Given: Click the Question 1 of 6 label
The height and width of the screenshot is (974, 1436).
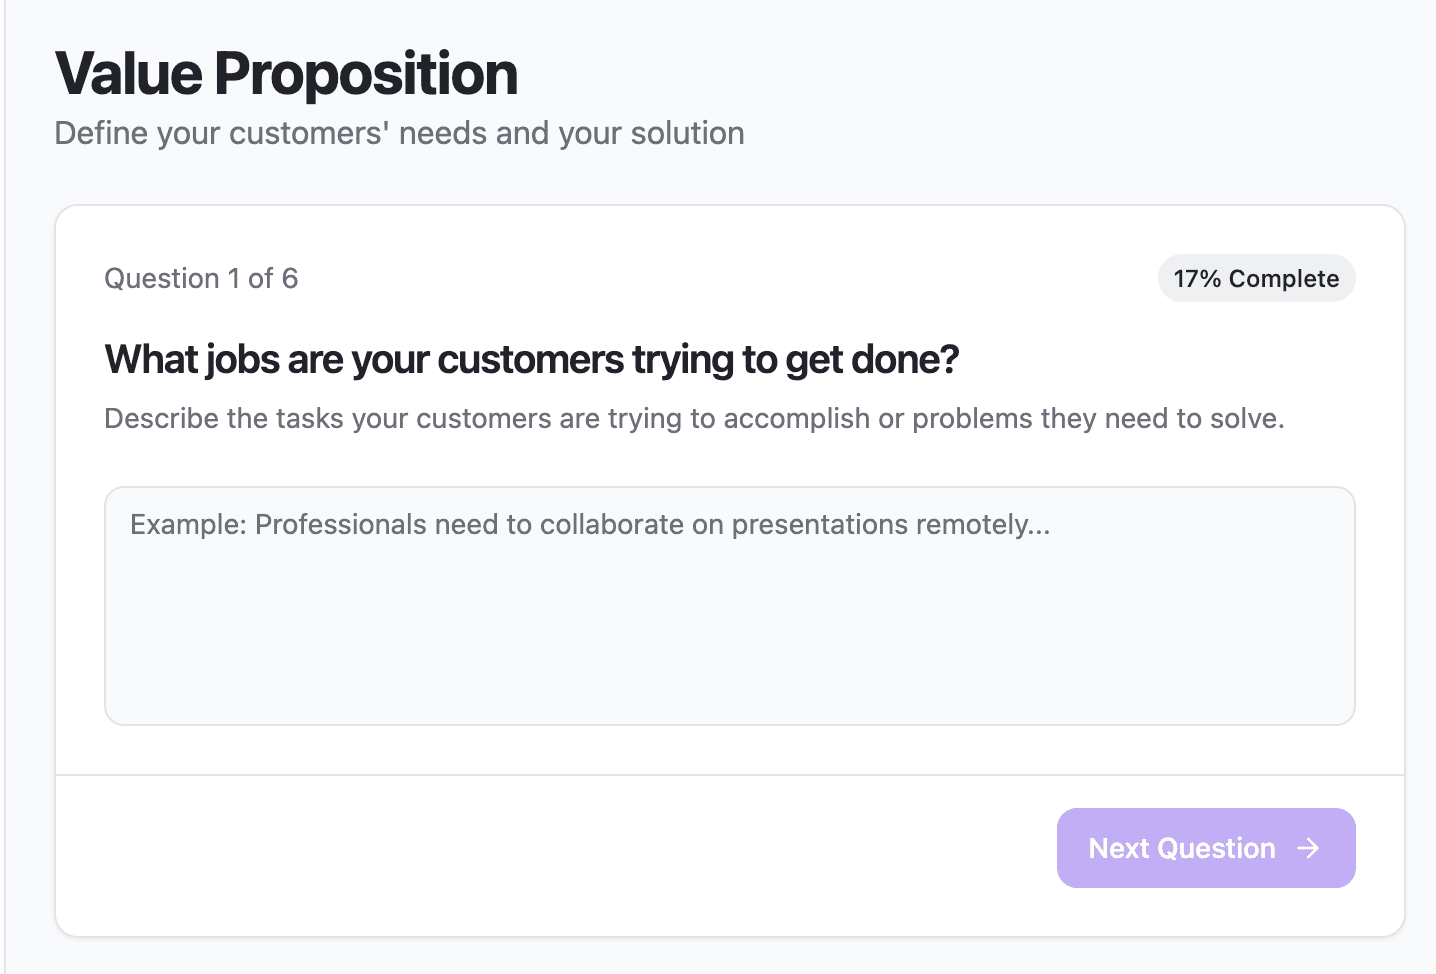Looking at the screenshot, I should [x=201, y=278].
